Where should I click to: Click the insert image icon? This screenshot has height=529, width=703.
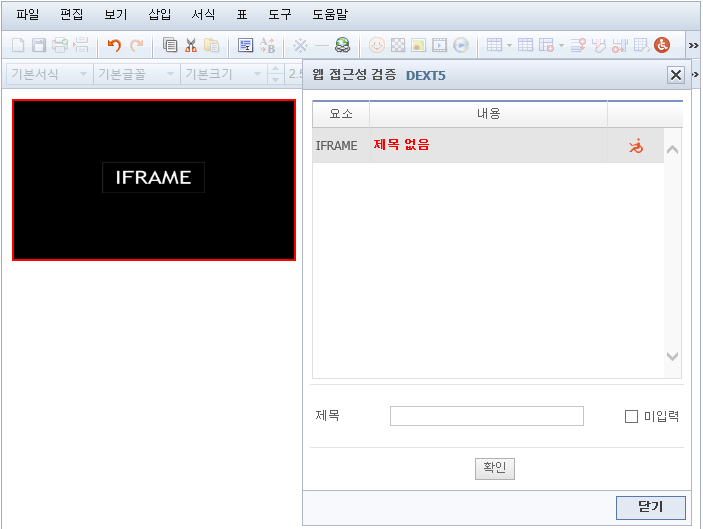(x=418, y=45)
